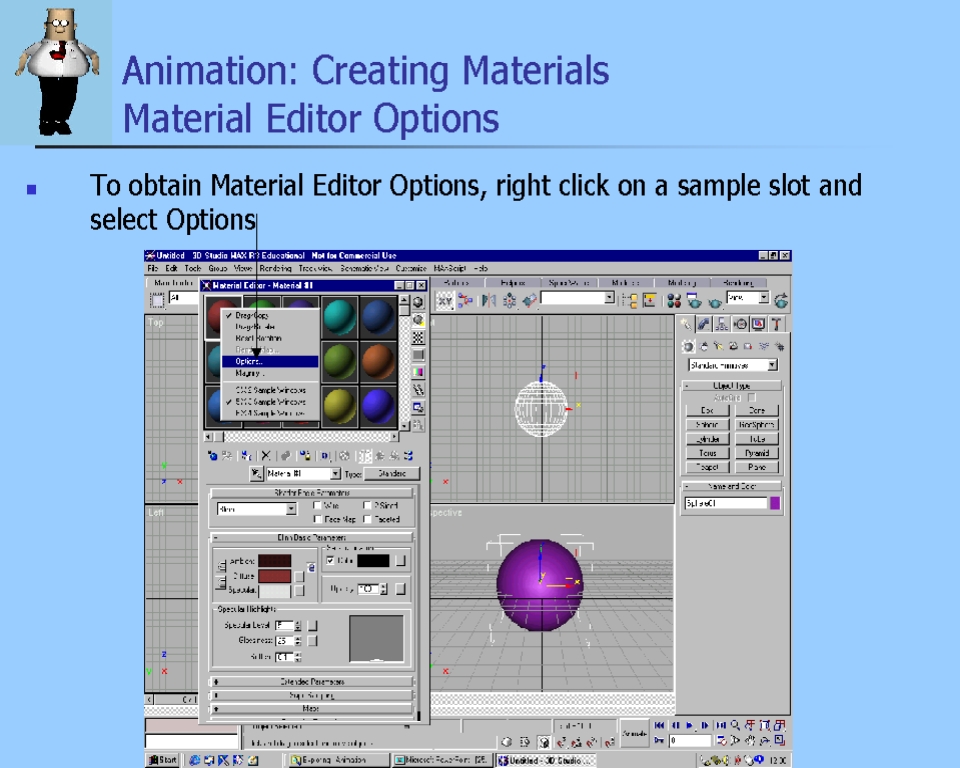Select the Assign Material to Selection icon

tap(246, 456)
